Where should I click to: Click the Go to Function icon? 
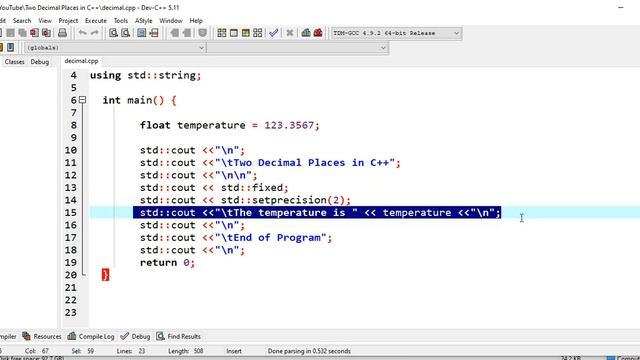pos(142,33)
